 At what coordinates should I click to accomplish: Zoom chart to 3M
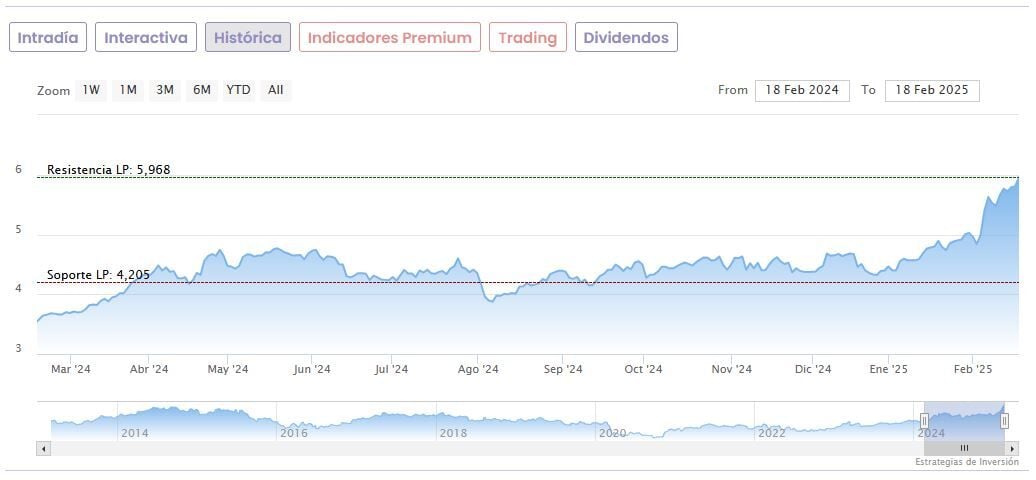pos(165,90)
